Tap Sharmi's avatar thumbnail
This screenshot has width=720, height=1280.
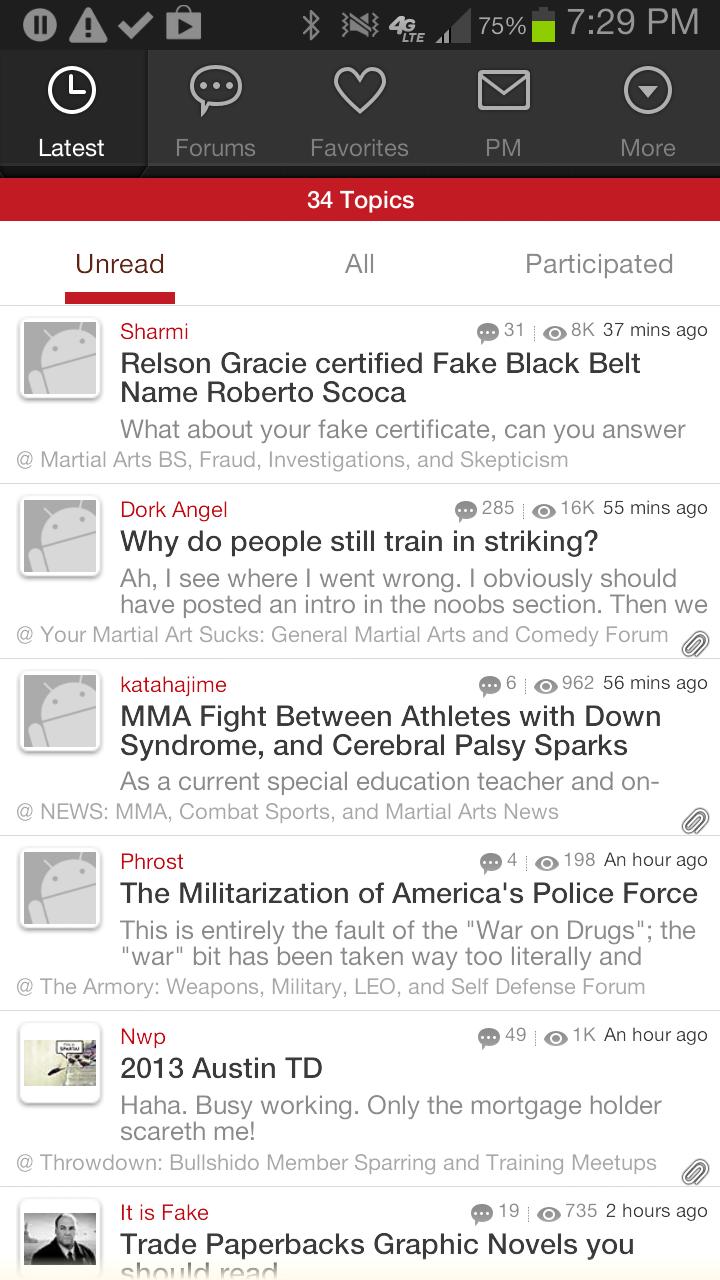pyautogui.click(x=60, y=359)
